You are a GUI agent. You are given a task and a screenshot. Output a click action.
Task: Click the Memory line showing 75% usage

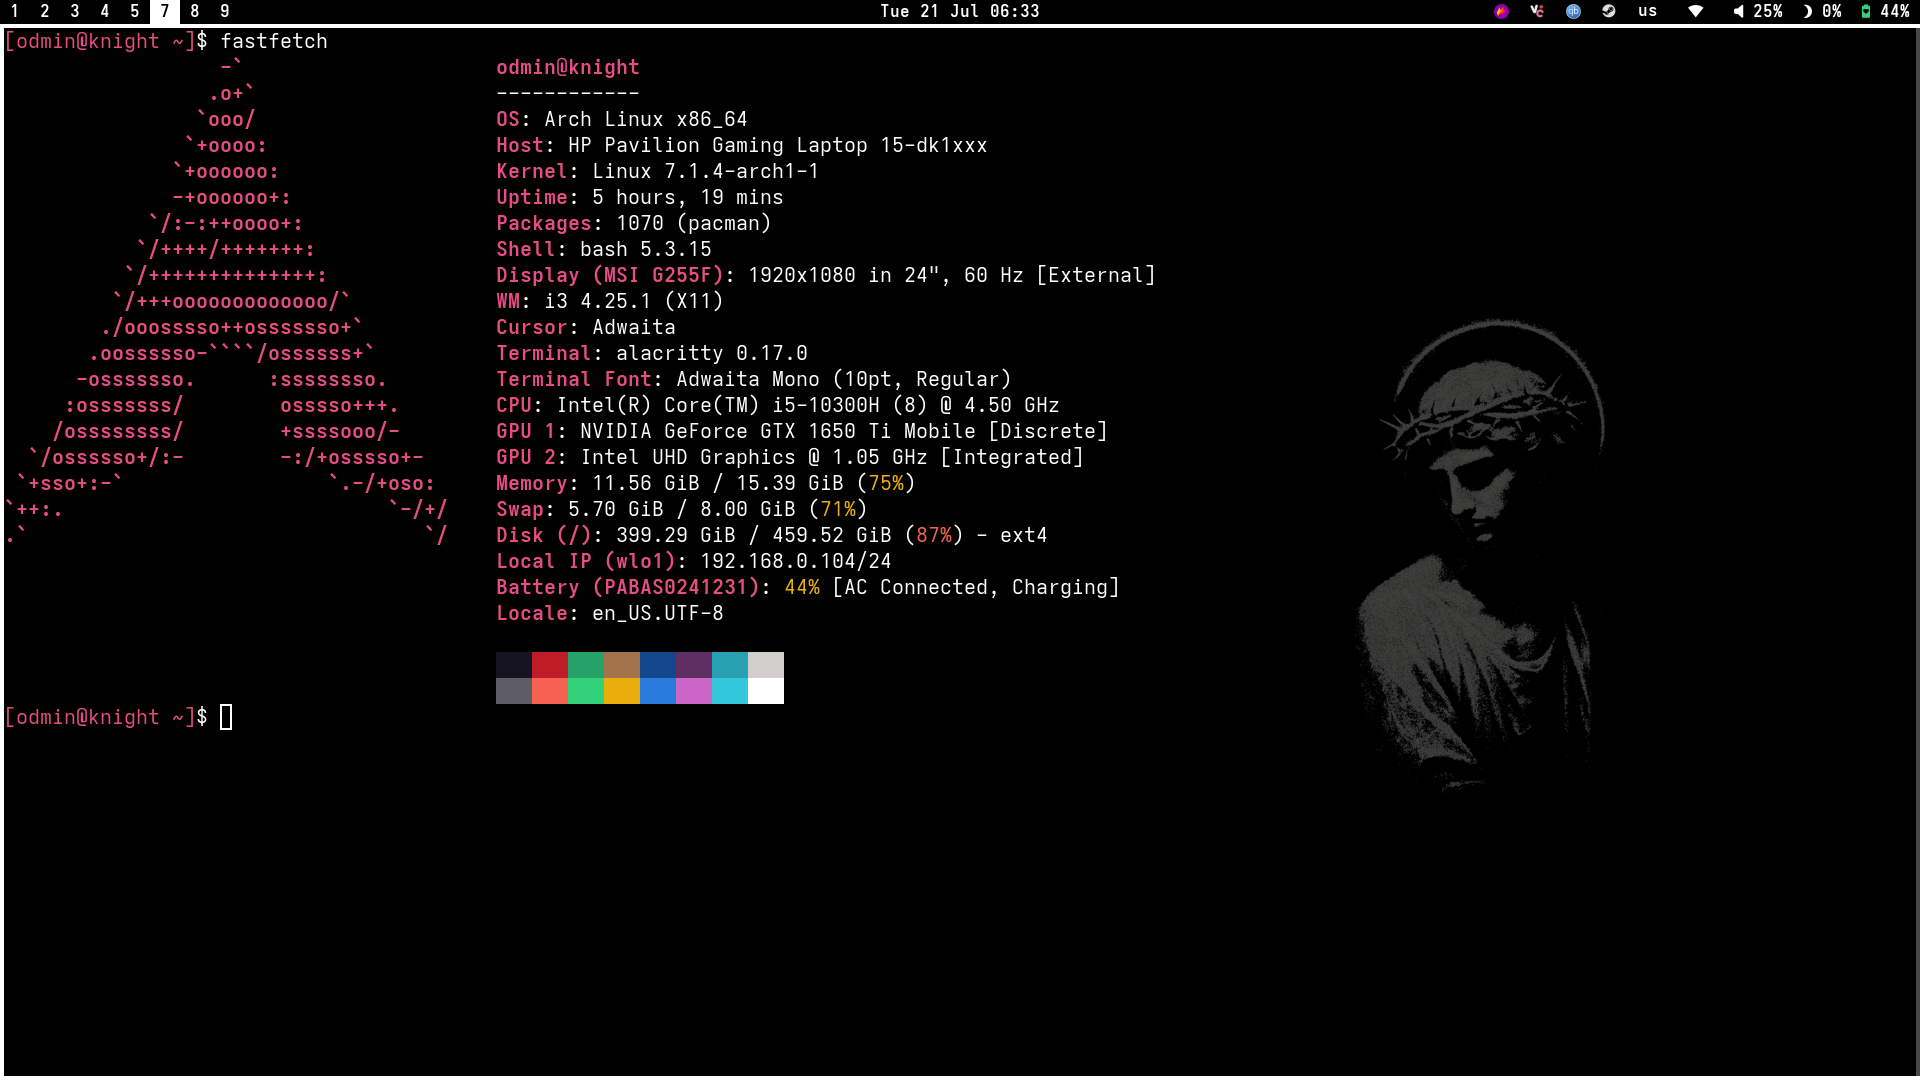coord(706,483)
